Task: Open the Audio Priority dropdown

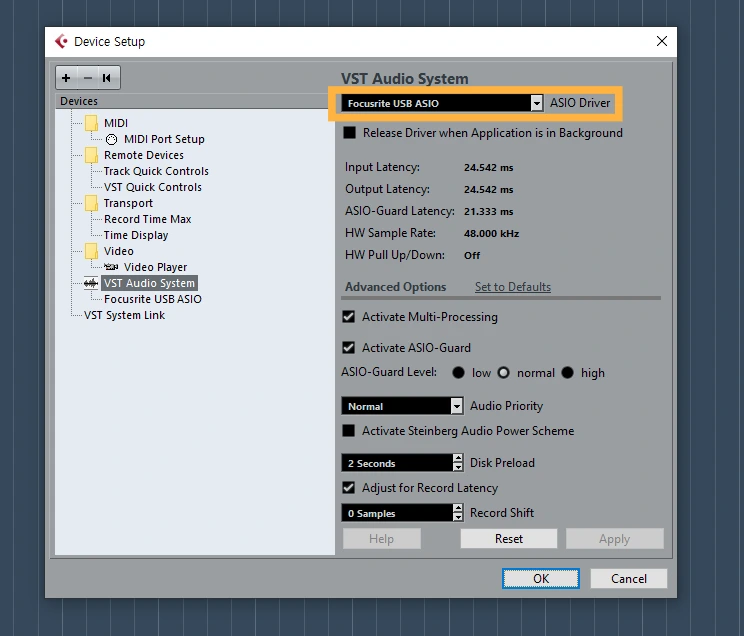Action: point(456,406)
